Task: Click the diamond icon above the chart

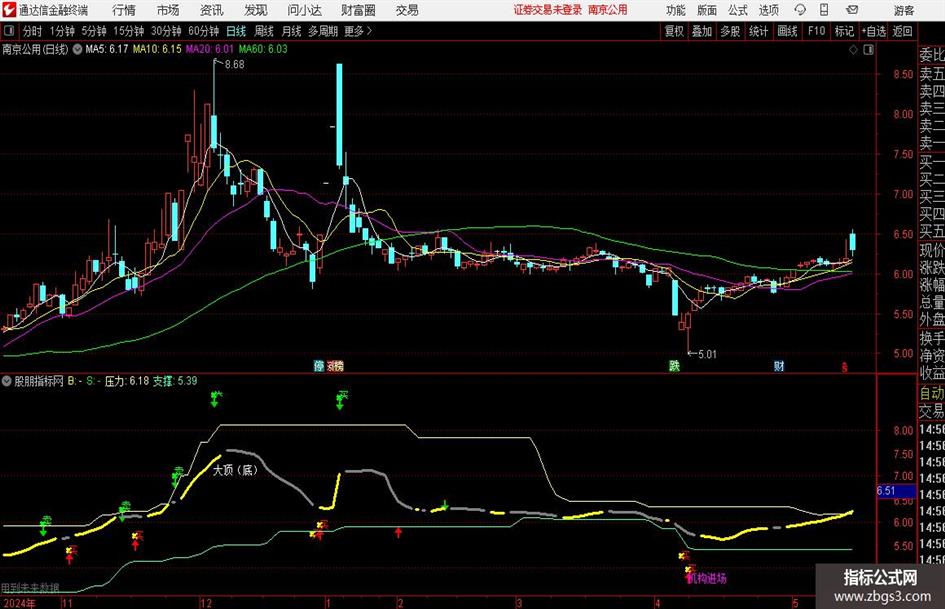Action: (853, 50)
